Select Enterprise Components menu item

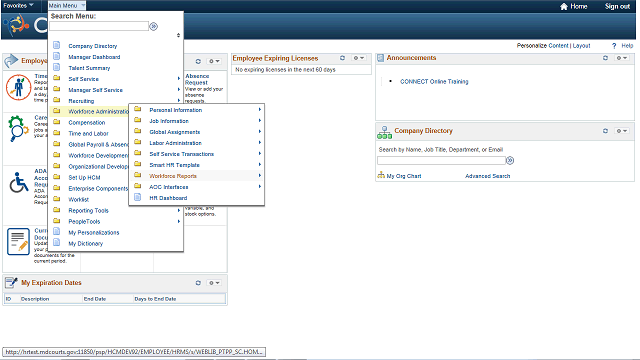click(x=98, y=189)
